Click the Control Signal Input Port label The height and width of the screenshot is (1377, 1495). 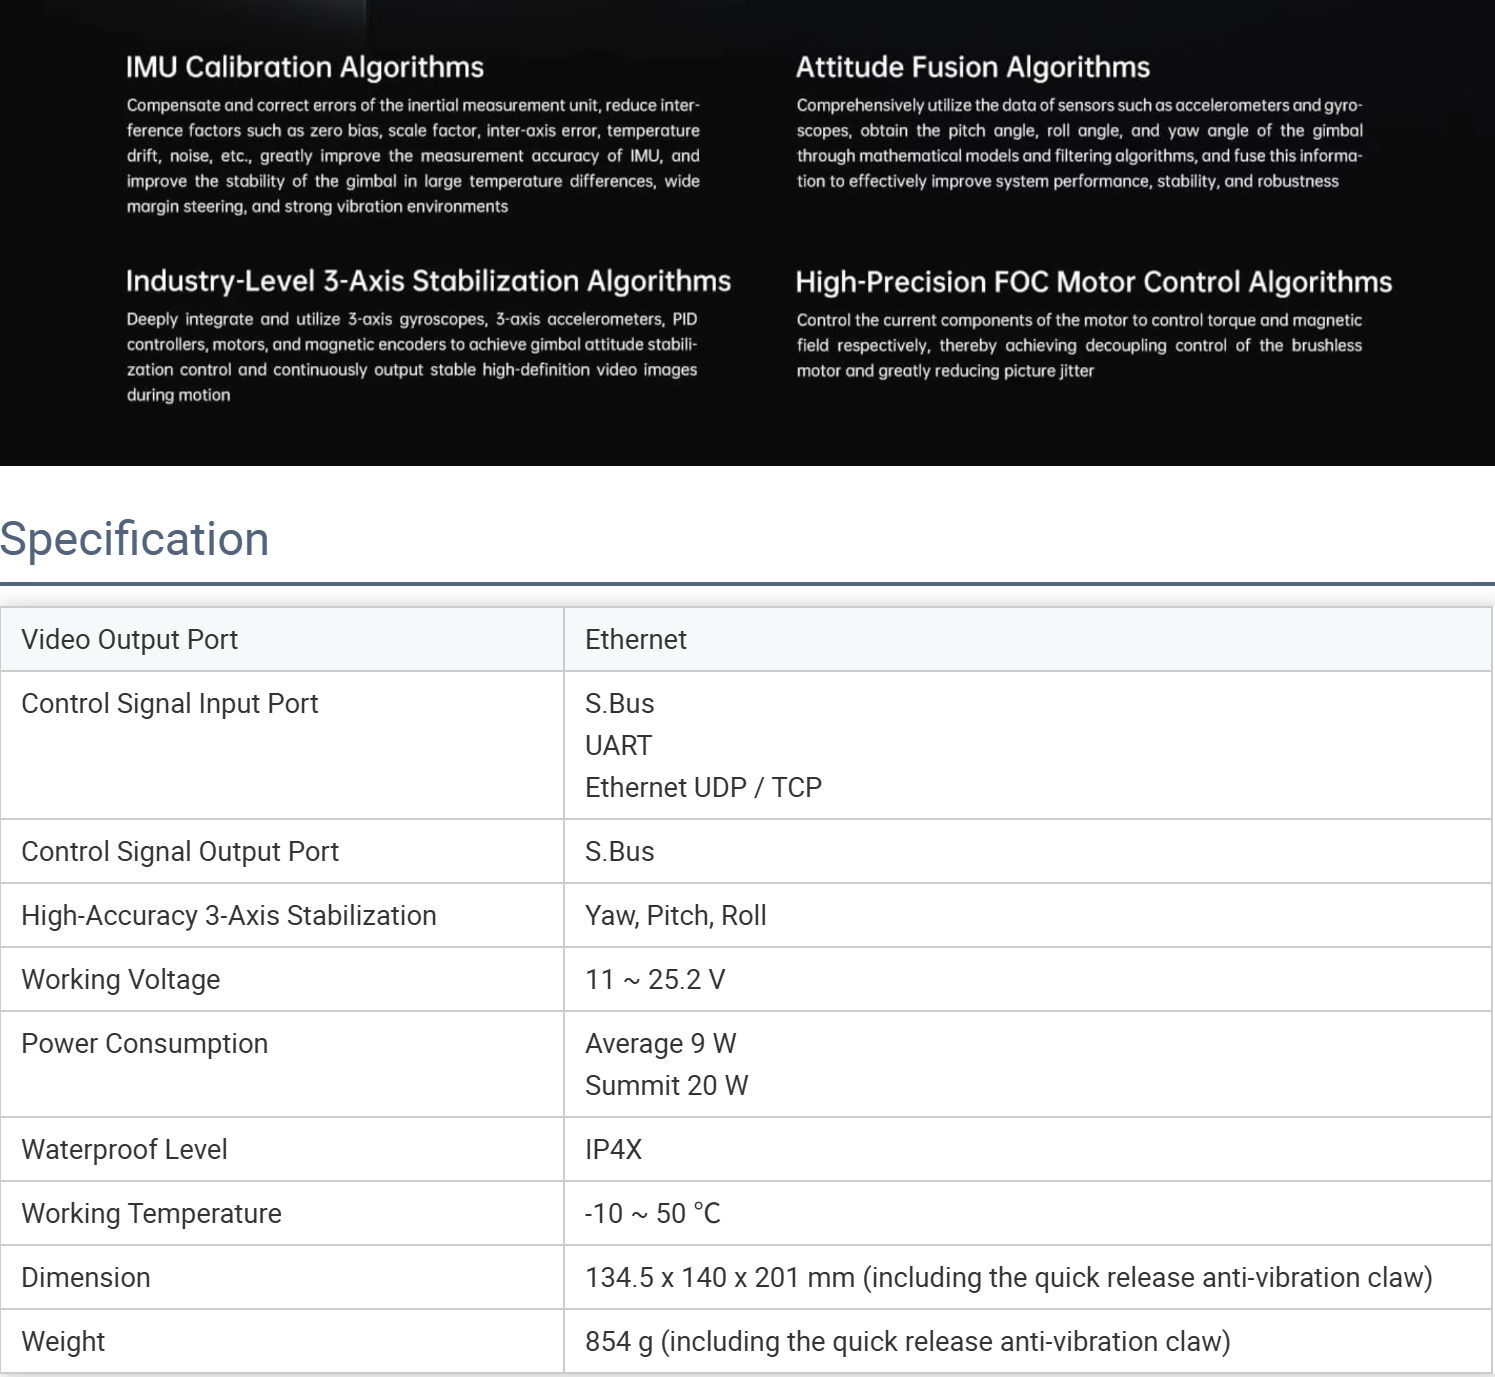(169, 704)
